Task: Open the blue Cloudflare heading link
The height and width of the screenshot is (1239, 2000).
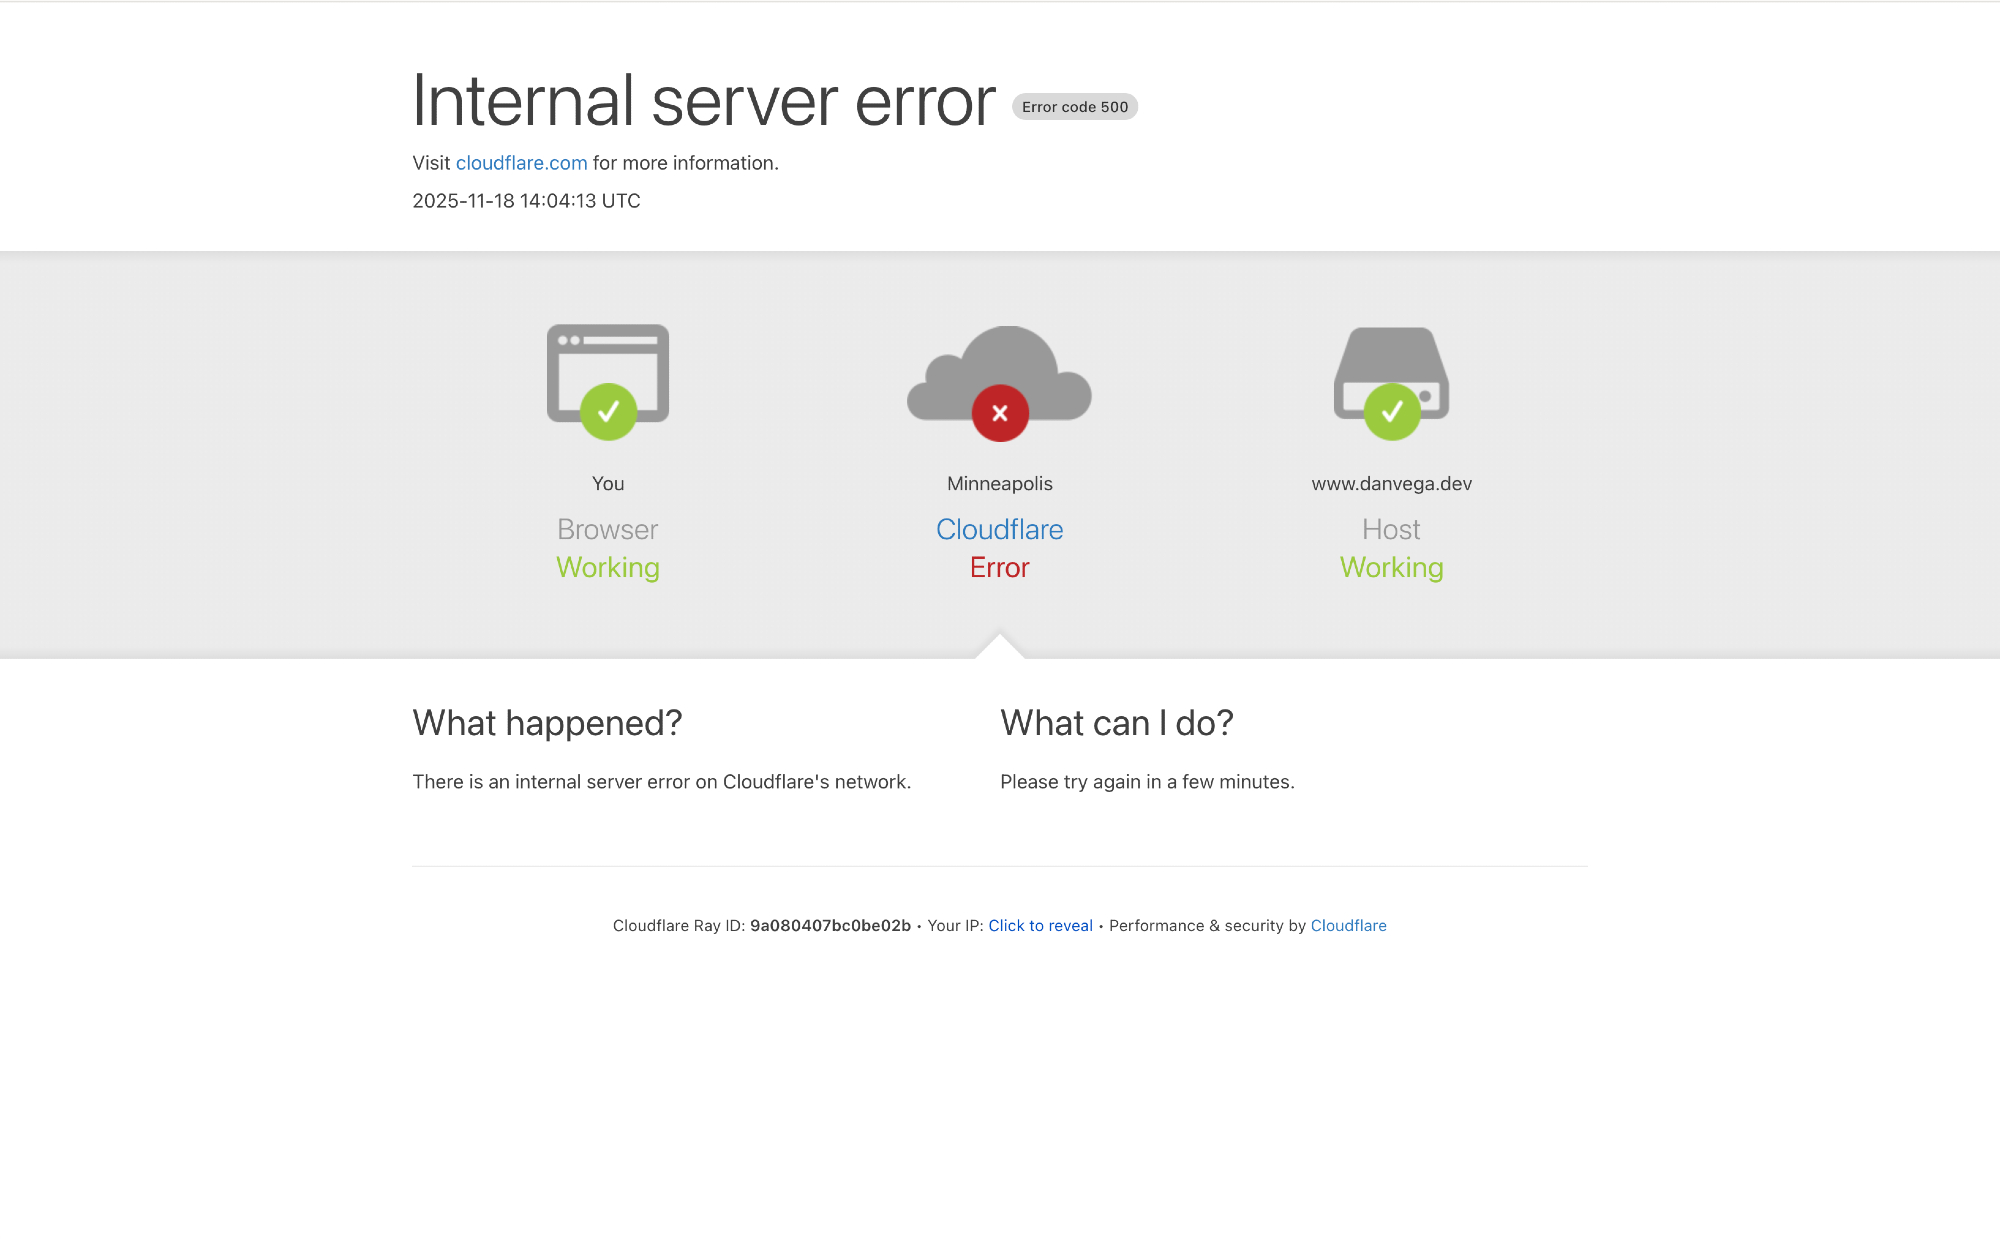Action: click(x=999, y=529)
